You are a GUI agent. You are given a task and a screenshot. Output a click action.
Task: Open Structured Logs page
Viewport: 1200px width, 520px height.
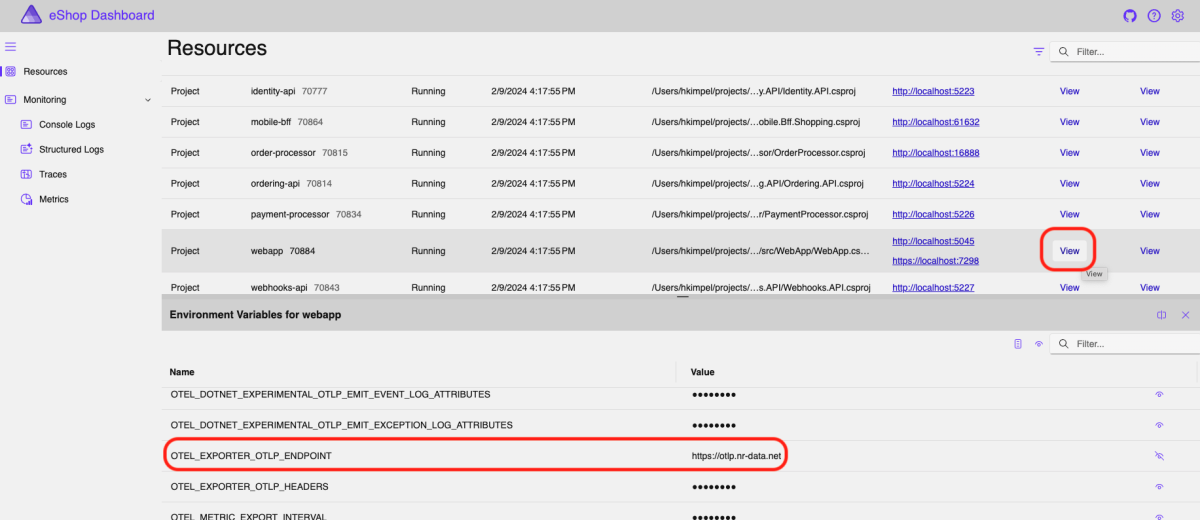point(71,150)
